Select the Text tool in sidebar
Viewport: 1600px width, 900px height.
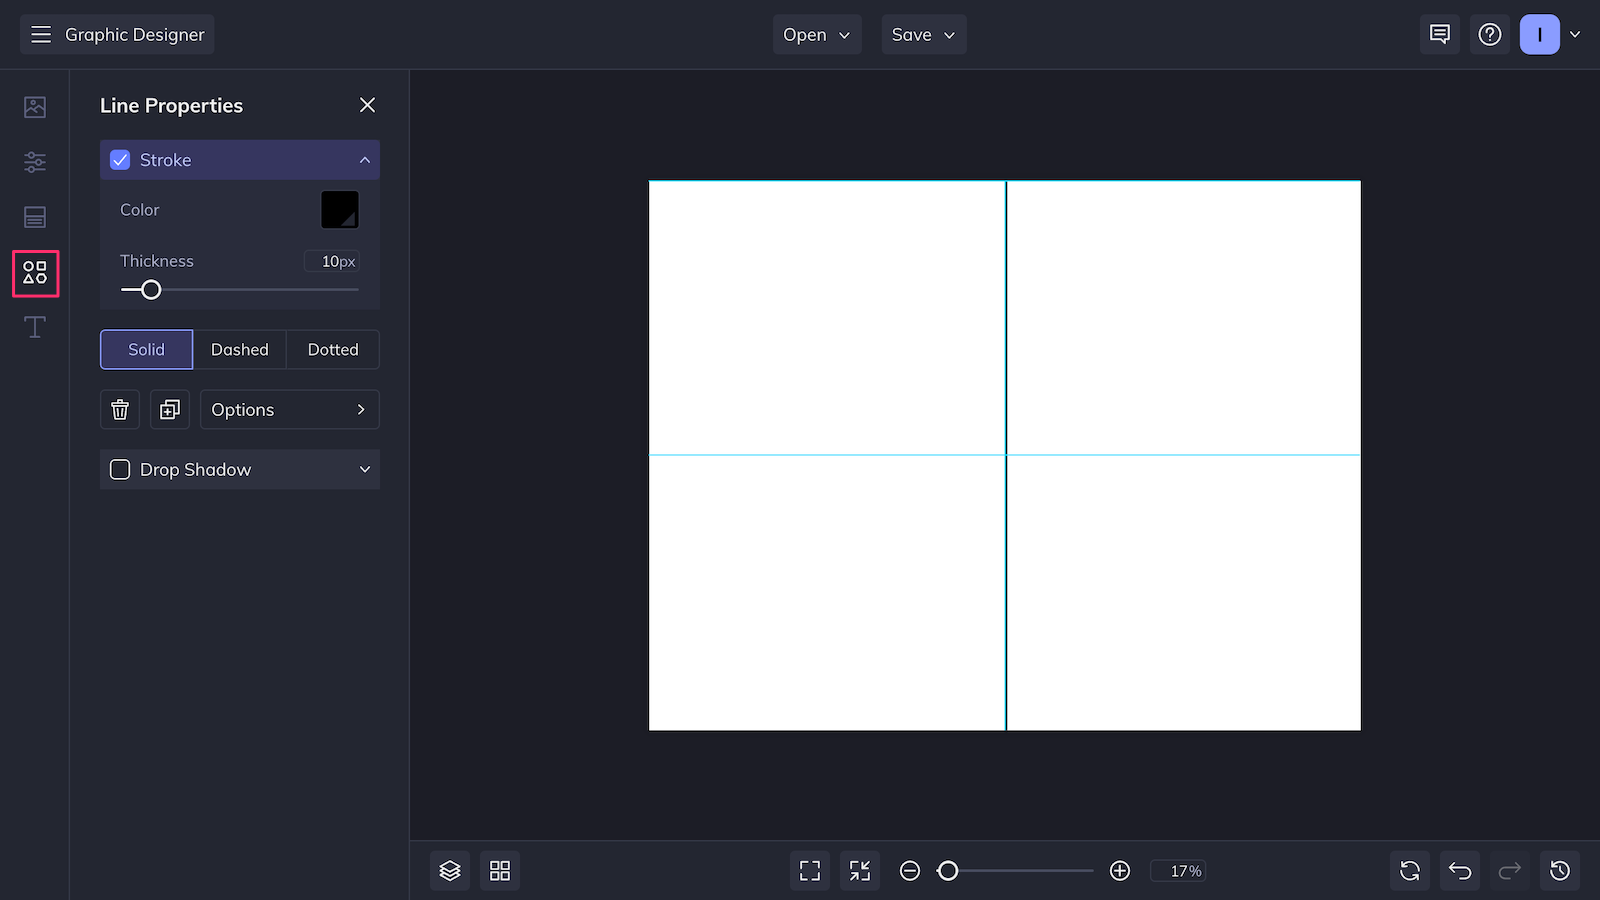(35, 327)
